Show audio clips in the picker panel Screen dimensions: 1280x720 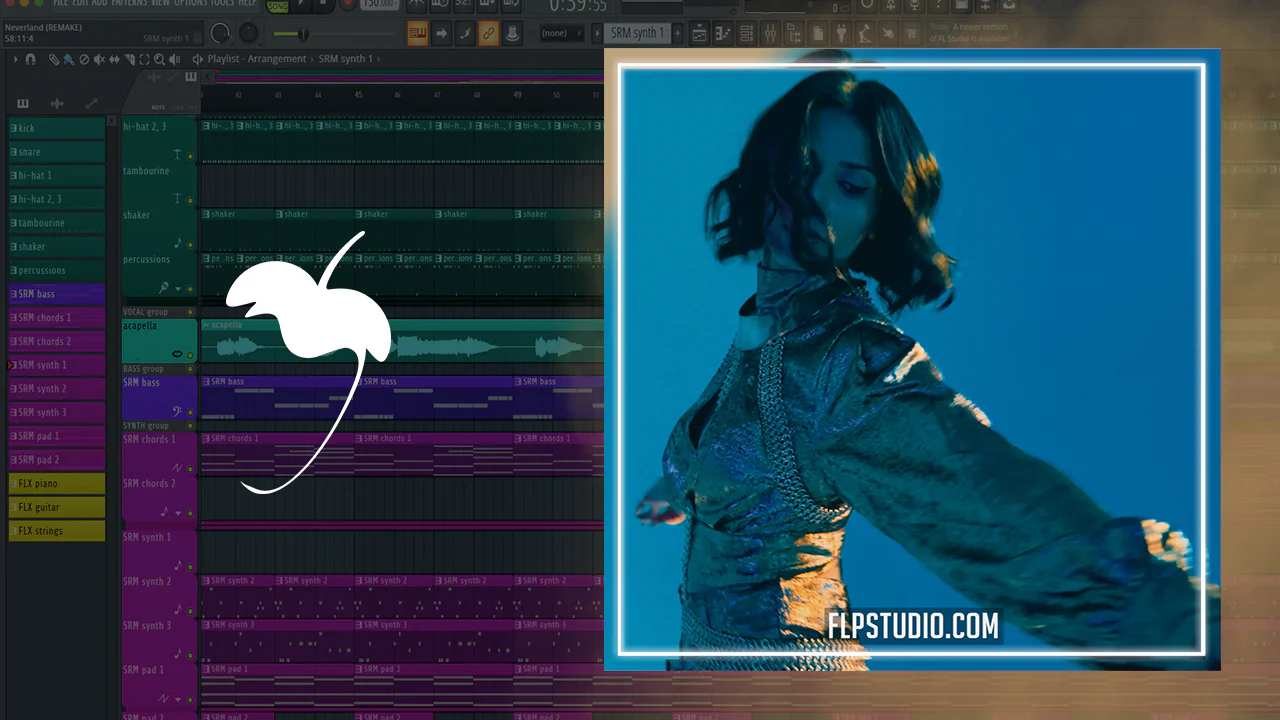tap(57, 103)
